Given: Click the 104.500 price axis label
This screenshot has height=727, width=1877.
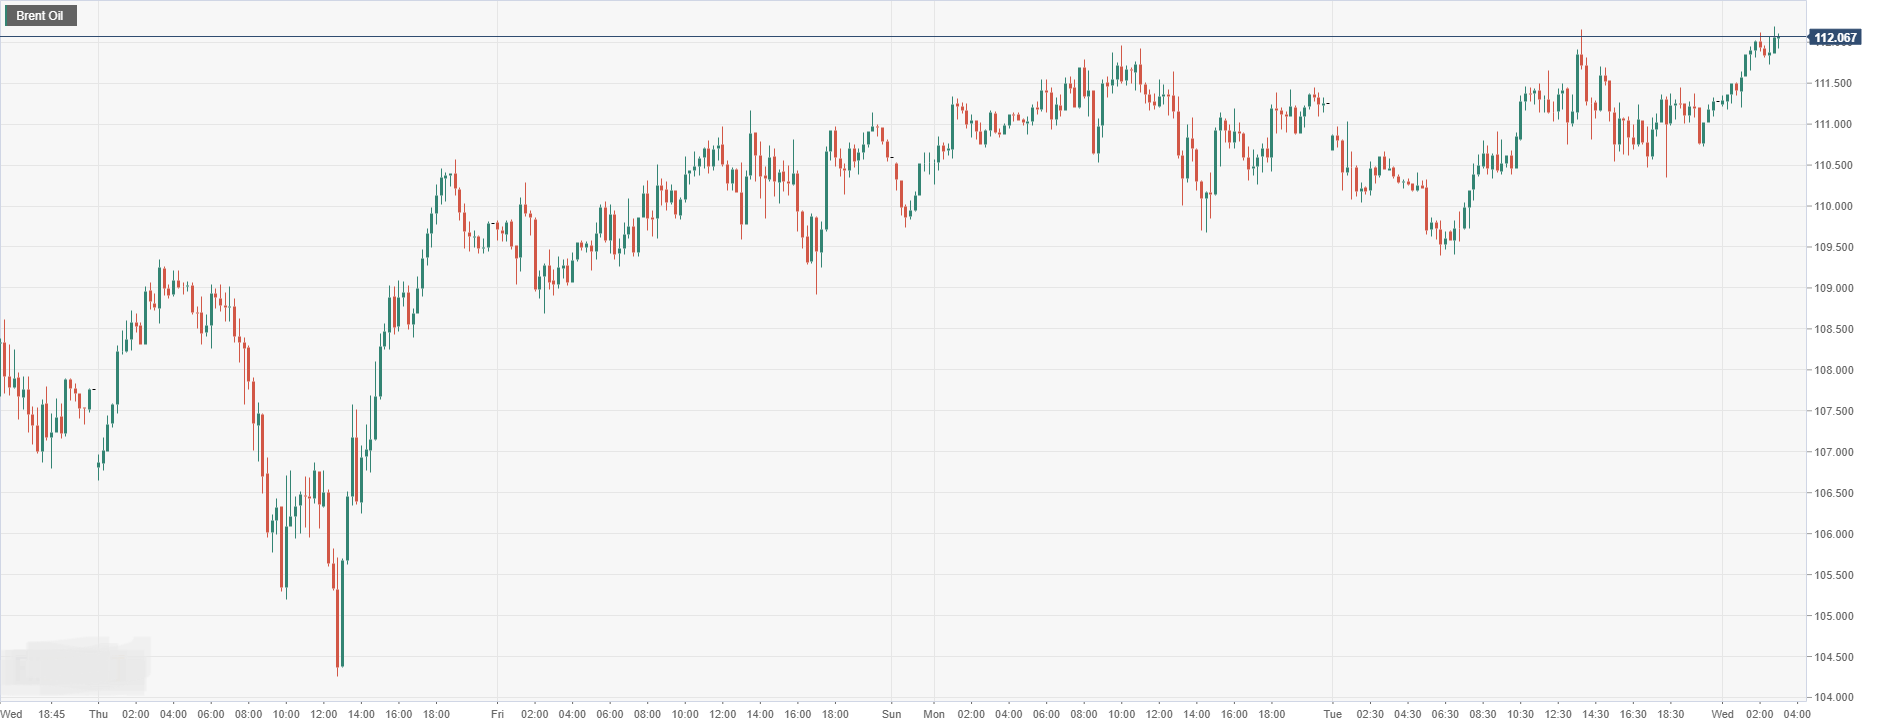Looking at the screenshot, I should [1833, 657].
